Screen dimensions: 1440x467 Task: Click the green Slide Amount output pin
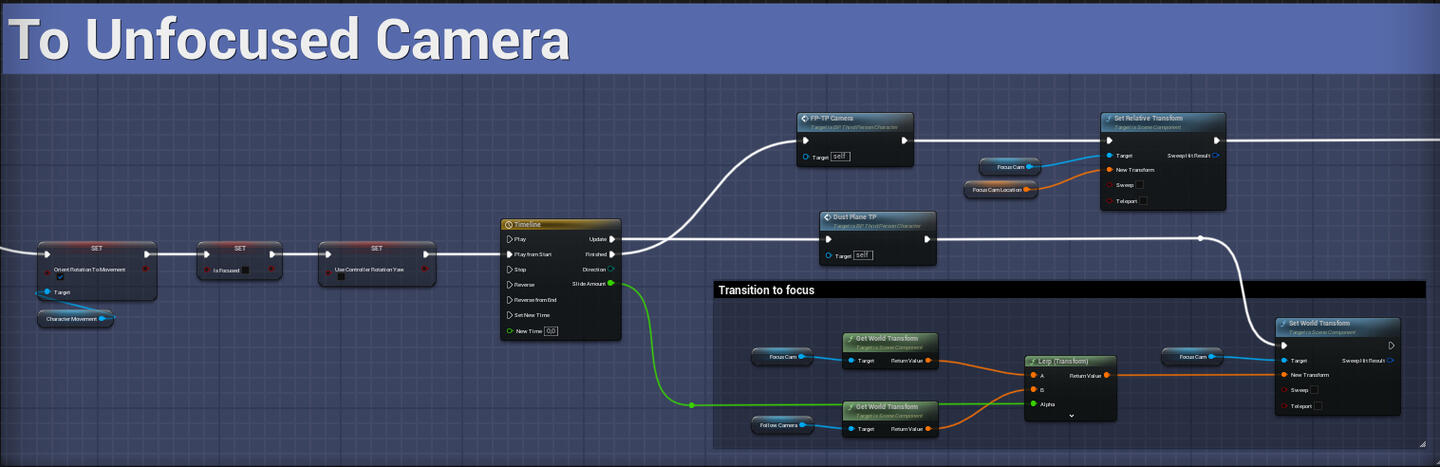coord(611,284)
